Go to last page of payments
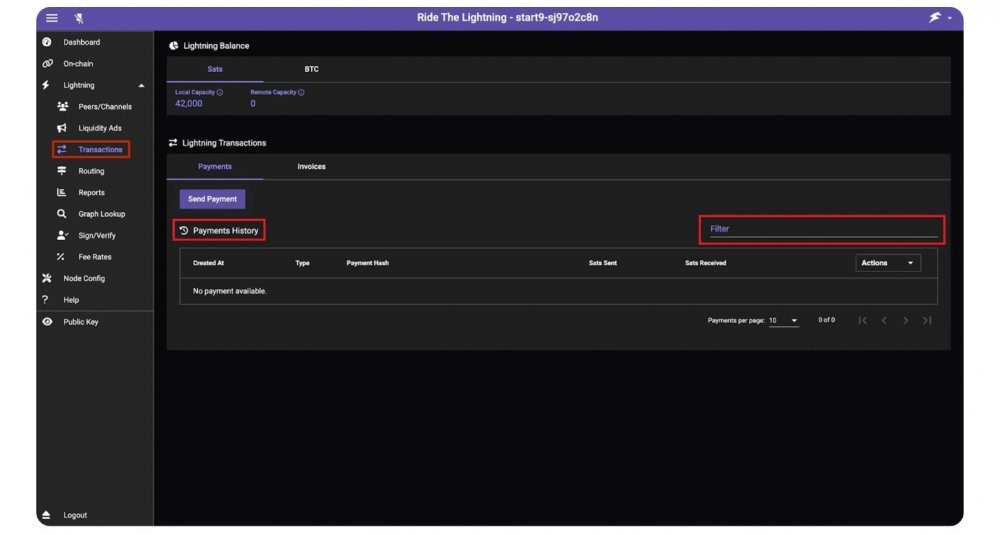This screenshot has height=535, width=1000. (x=927, y=321)
